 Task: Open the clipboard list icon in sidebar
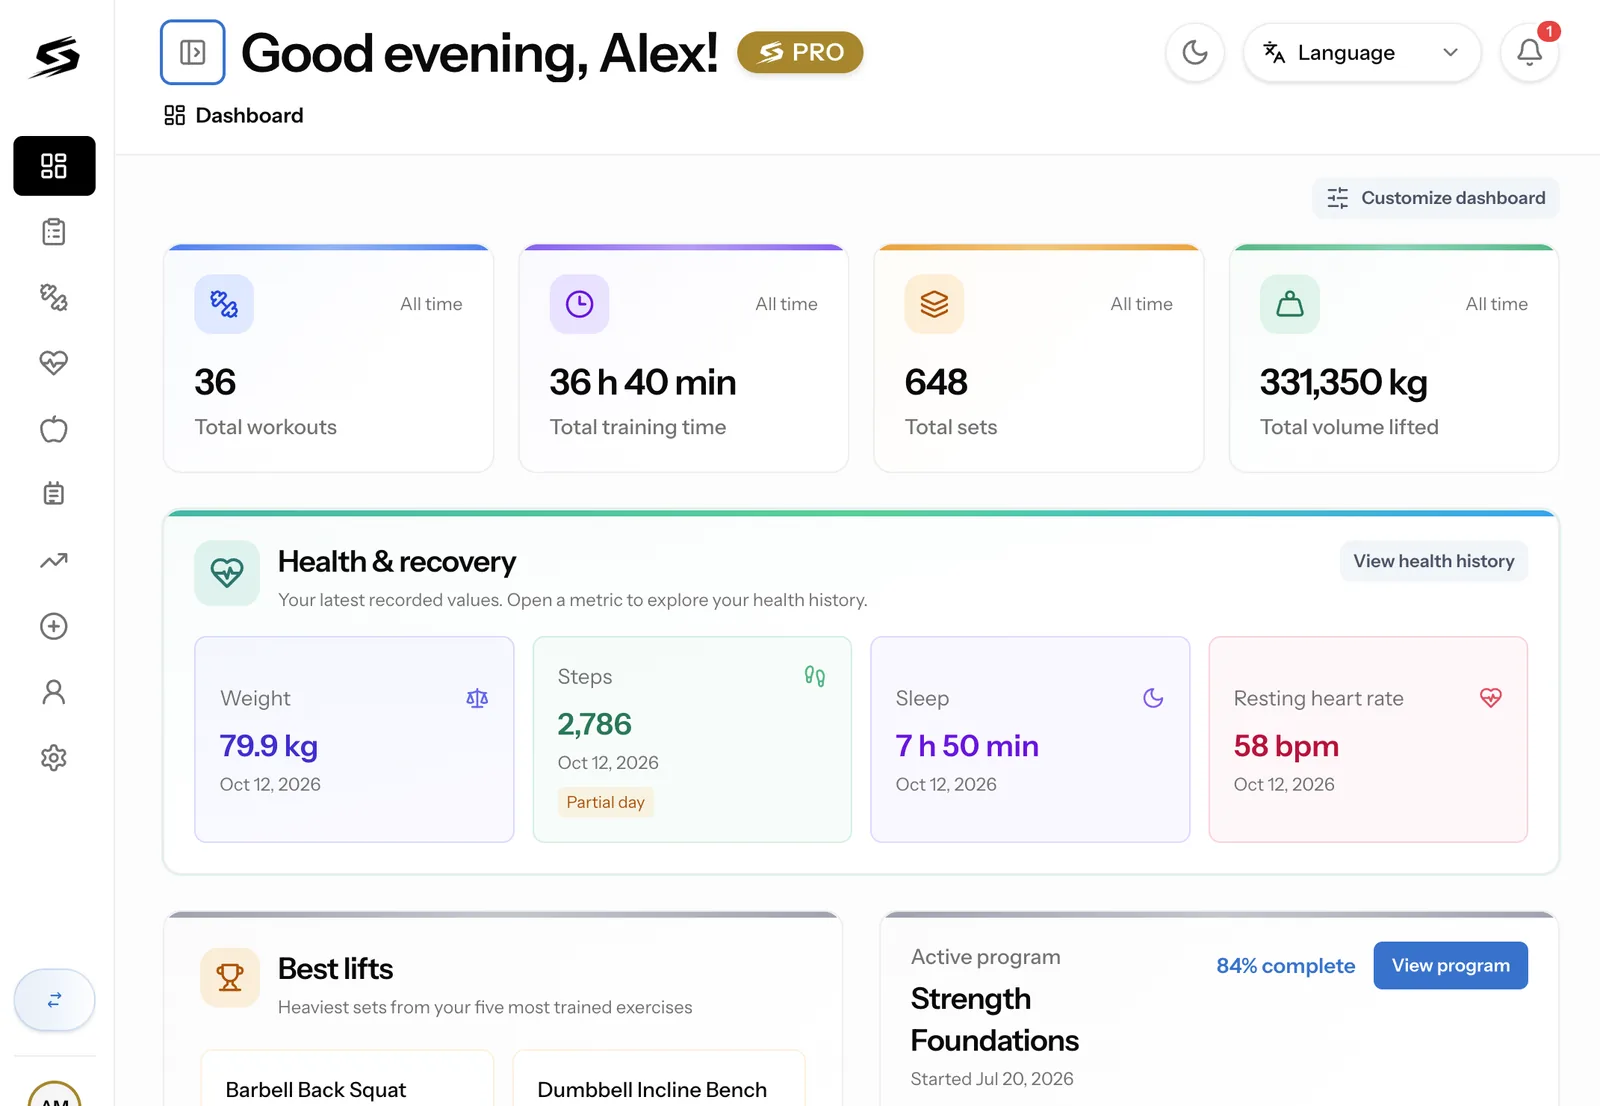[x=54, y=232]
